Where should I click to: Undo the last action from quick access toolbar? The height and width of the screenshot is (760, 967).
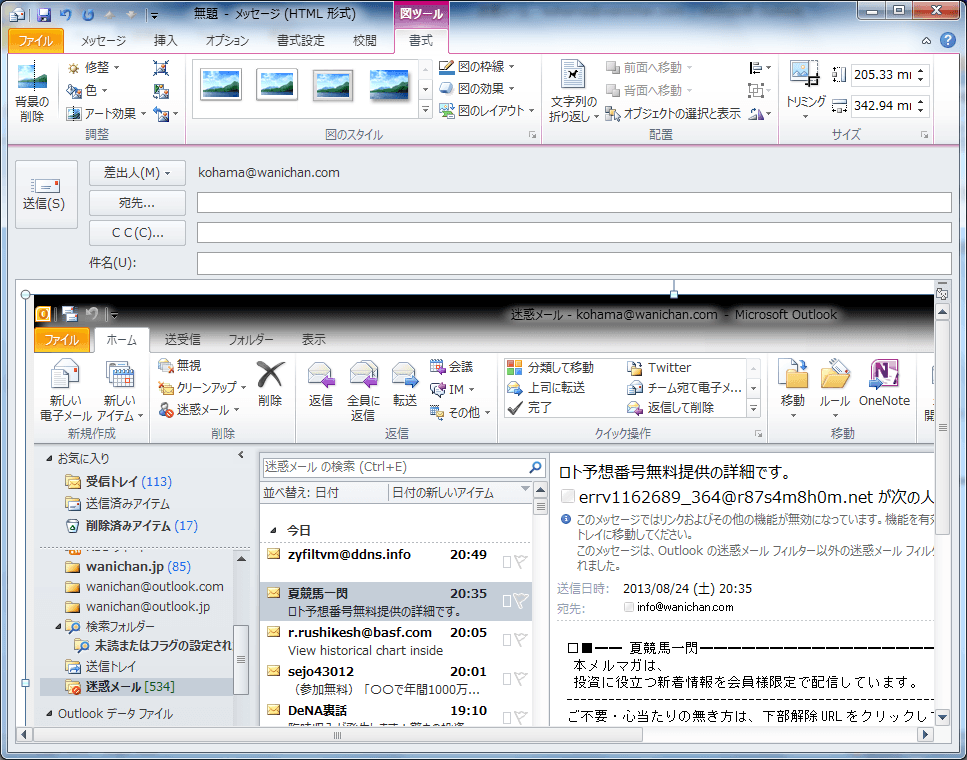(x=66, y=14)
